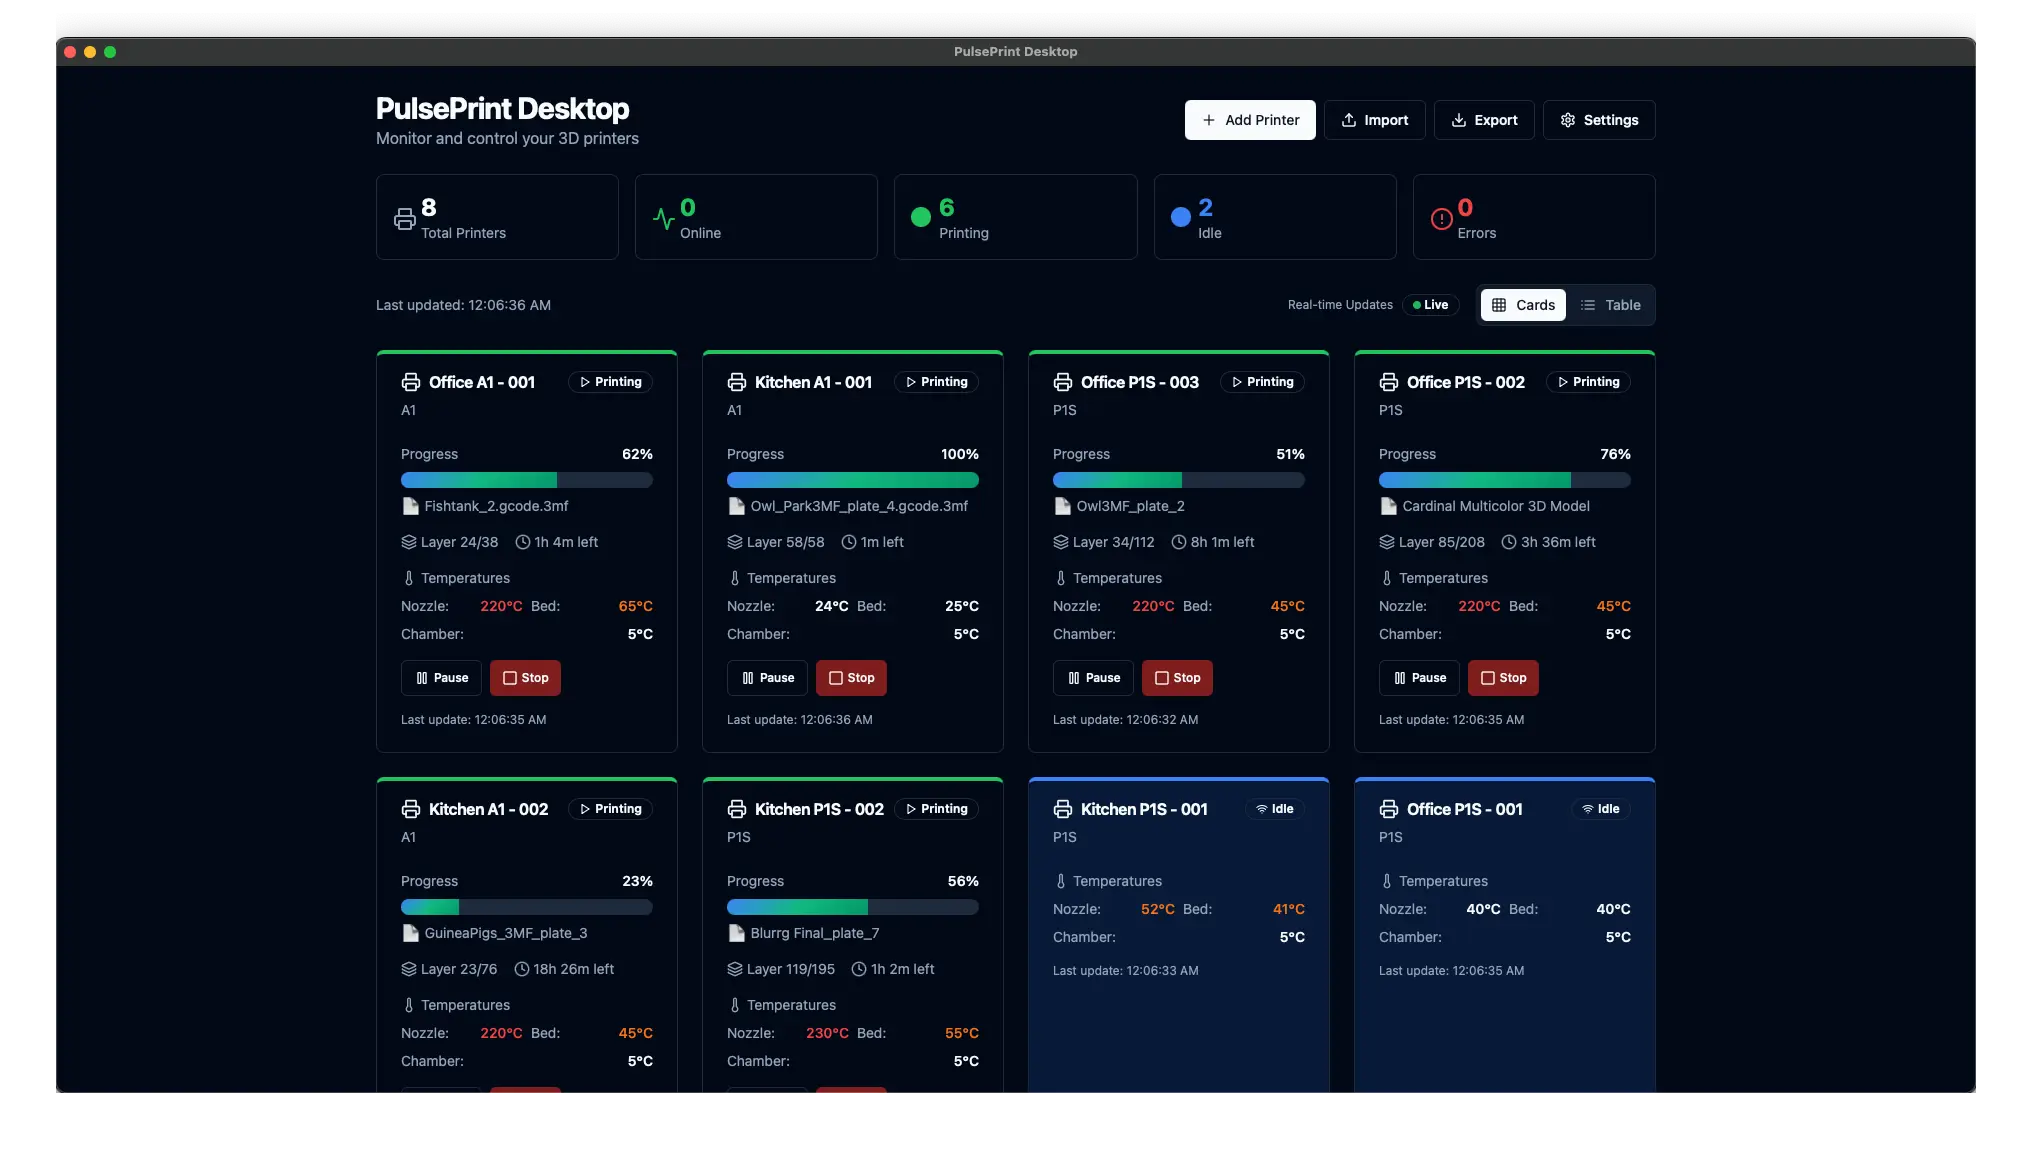Click the Idle status badge on Office P1S - 001

1600,809
